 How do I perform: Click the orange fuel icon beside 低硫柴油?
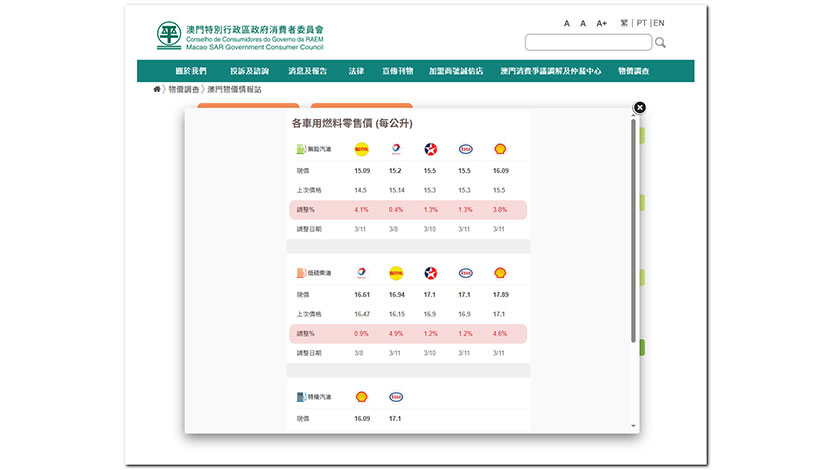coord(301,273)
